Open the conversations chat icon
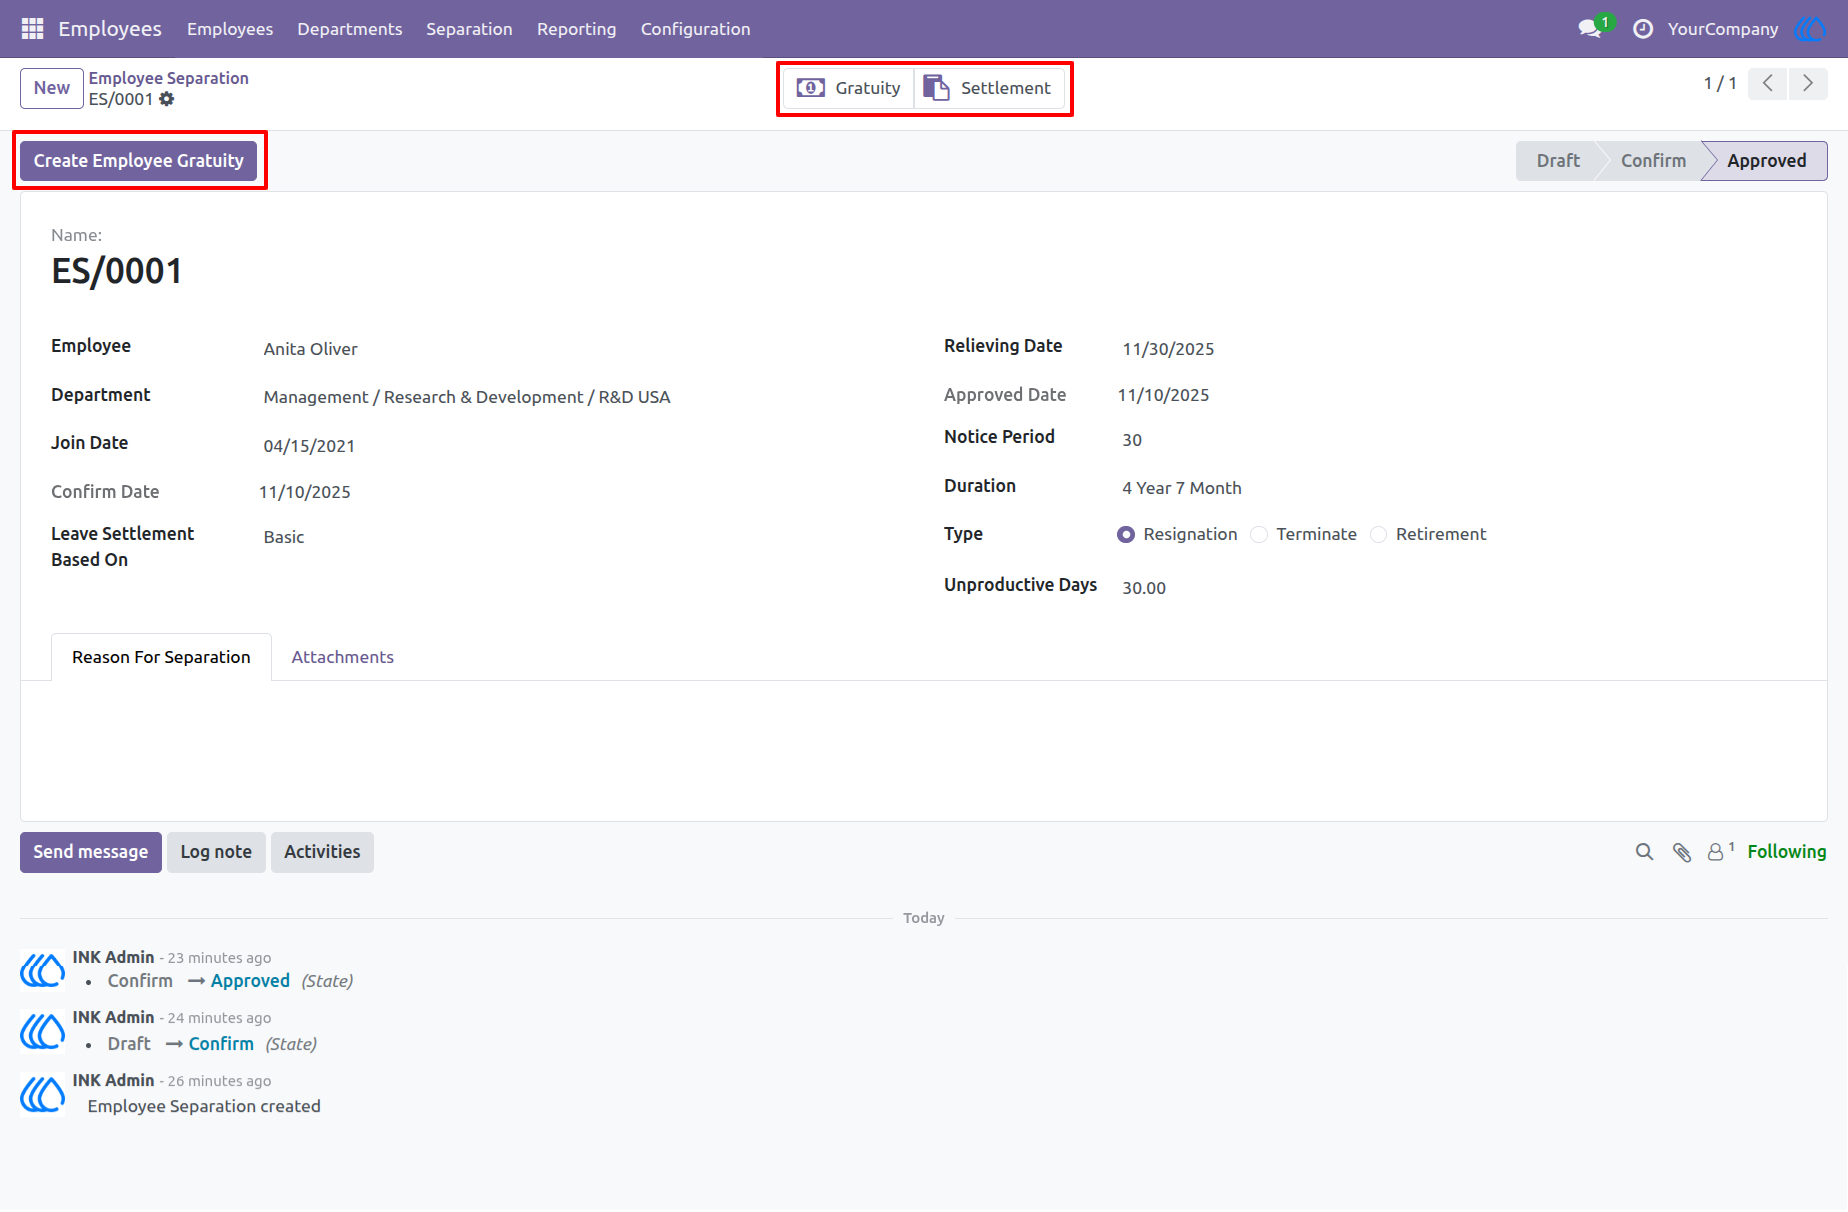This screenshot has width=1848, height=1212. pos(1590,29)
